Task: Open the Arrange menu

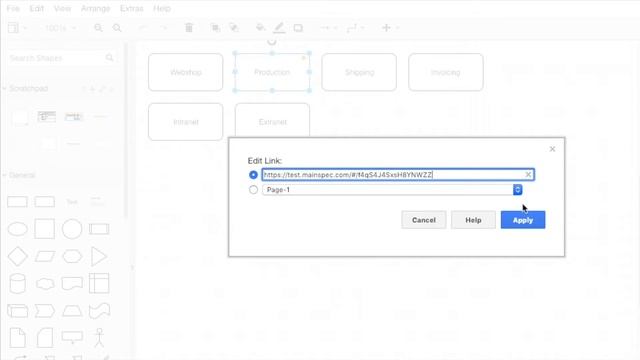Action: click(96, 8)
